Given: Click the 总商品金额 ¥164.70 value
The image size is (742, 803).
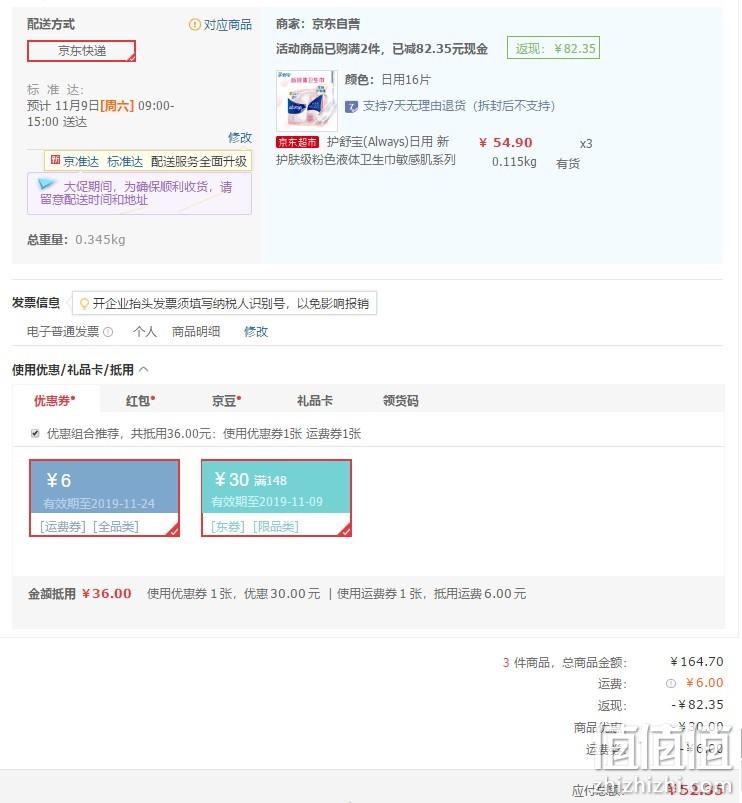Looking at the screenshot, I should (696, 662).
